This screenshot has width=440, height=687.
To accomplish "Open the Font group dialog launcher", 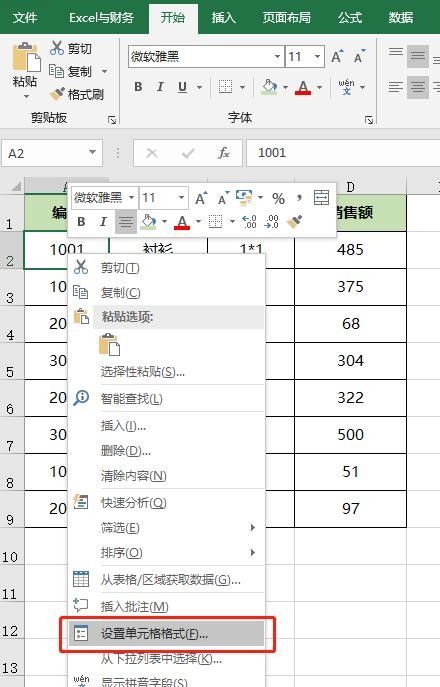I will [369, 120].
